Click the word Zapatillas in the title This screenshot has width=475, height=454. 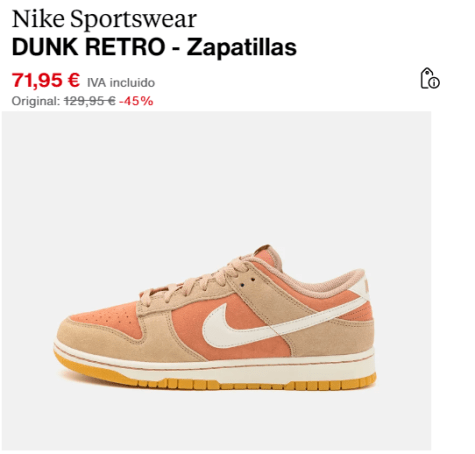(x=242, y=47)
